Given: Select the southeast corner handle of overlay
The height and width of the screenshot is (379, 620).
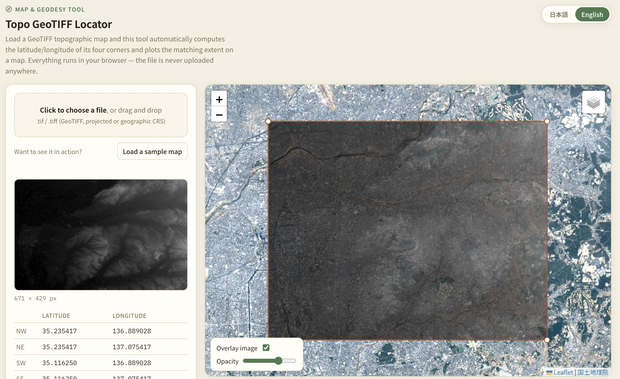Looking at the screenshot, I should (547, 339).
